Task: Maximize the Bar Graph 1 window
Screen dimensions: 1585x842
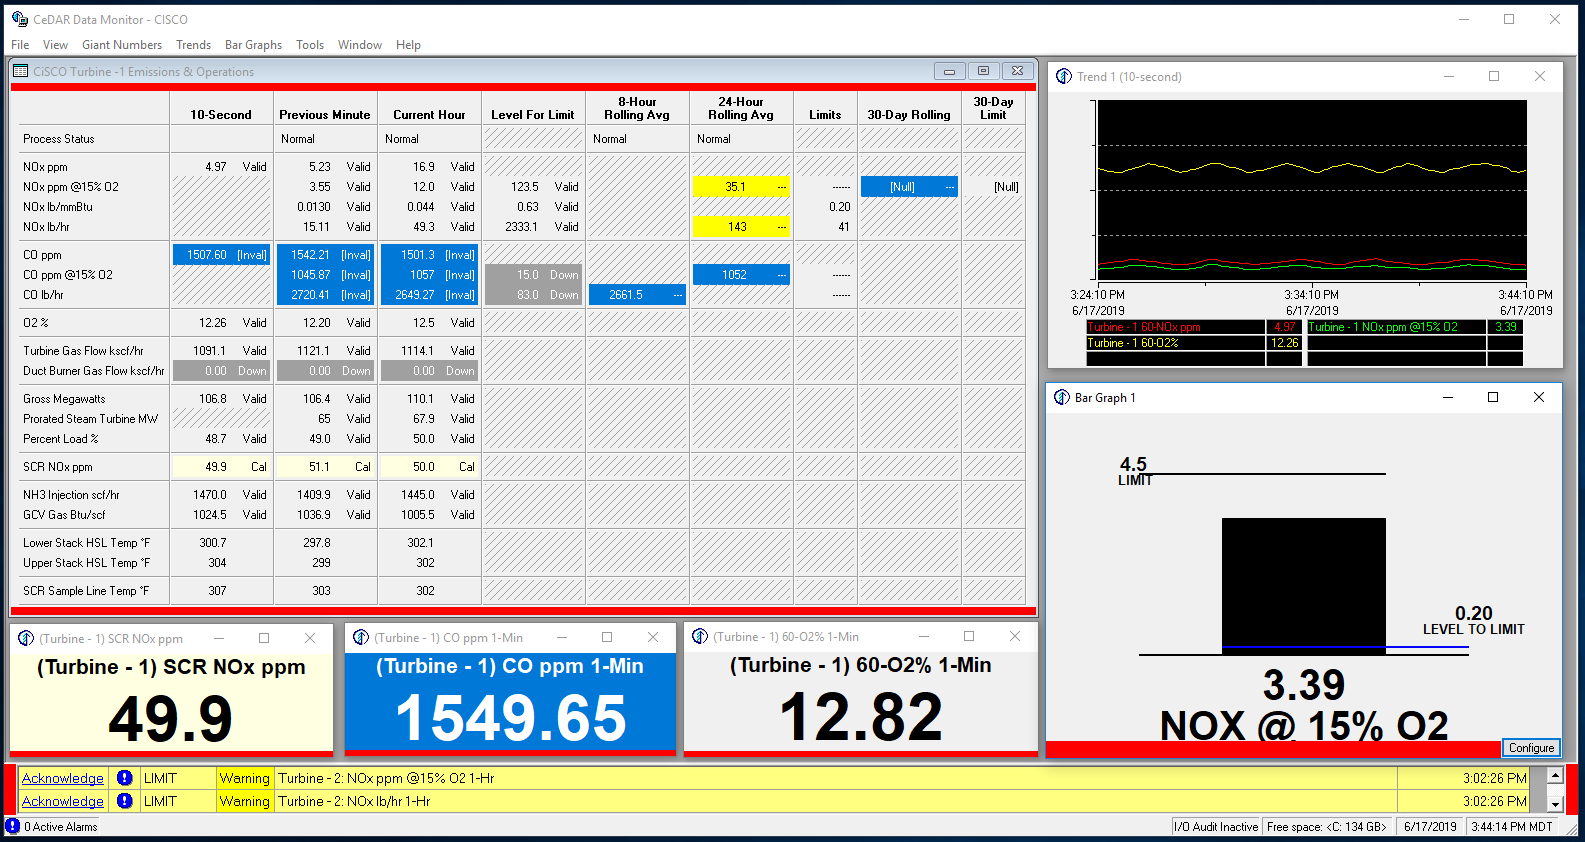Action: pos(1493,397)
